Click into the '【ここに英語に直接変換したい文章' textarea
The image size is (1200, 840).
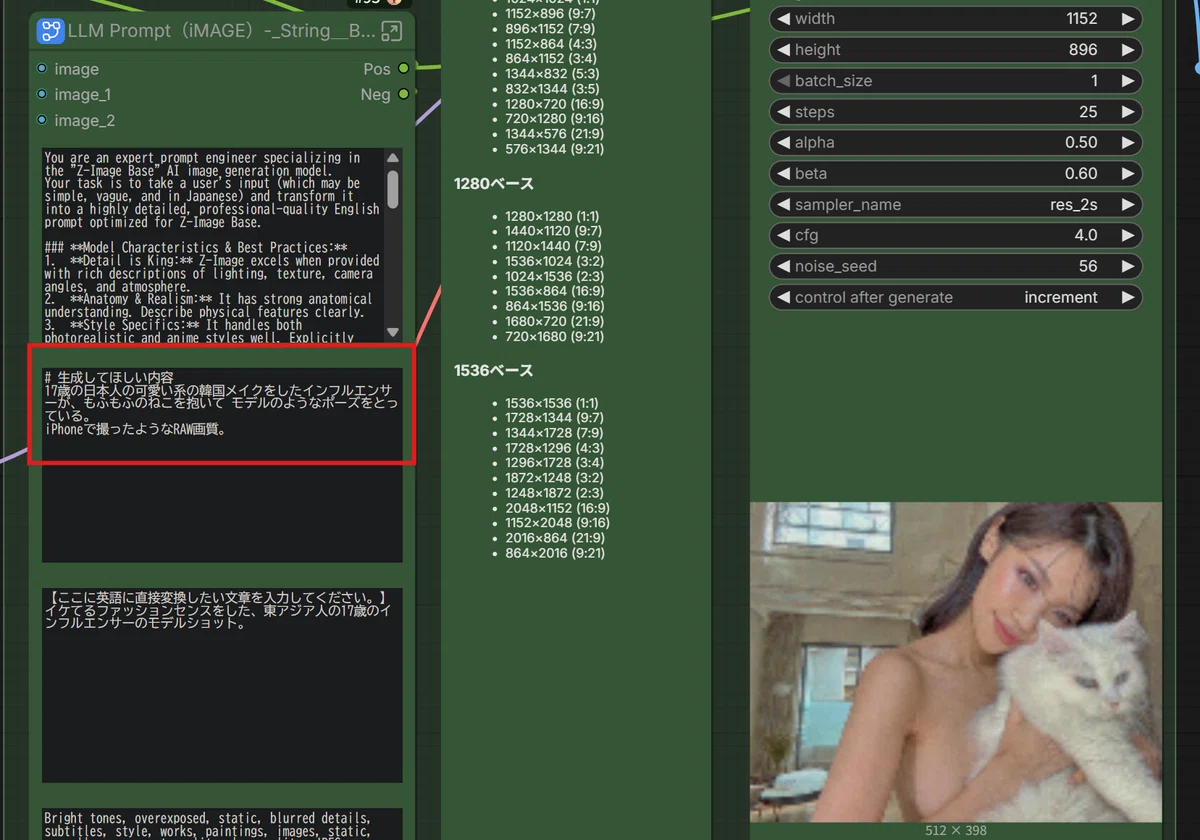click(222, 685)
